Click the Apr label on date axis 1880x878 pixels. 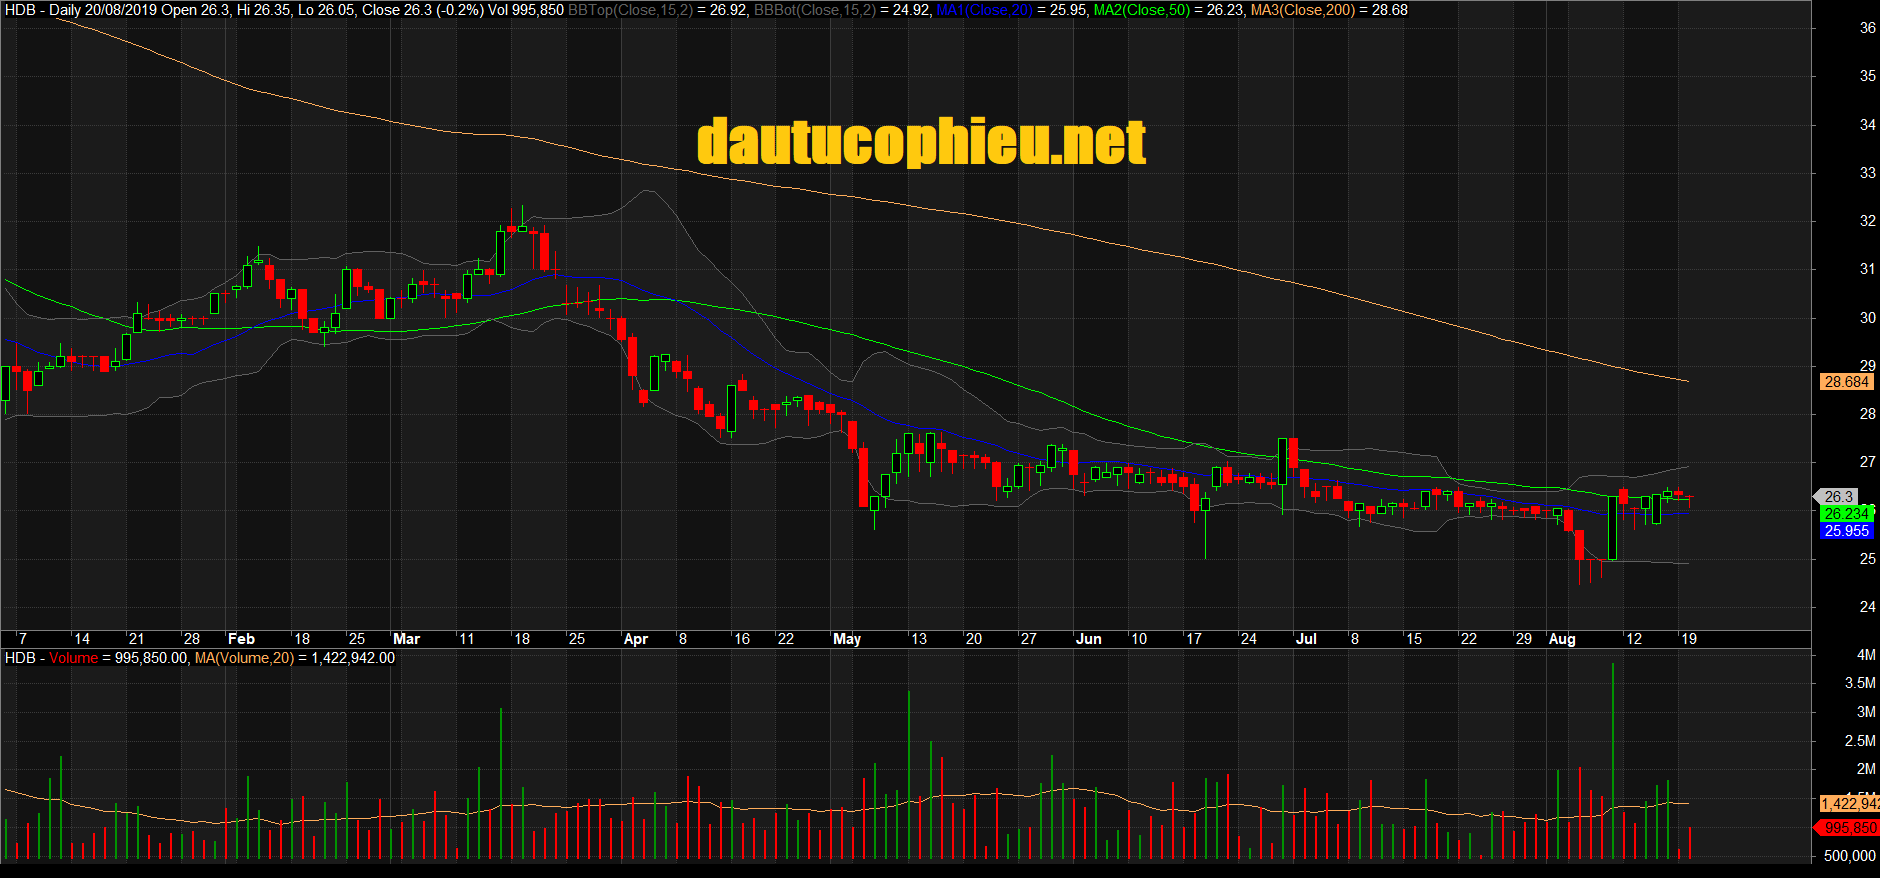[636, 639]
